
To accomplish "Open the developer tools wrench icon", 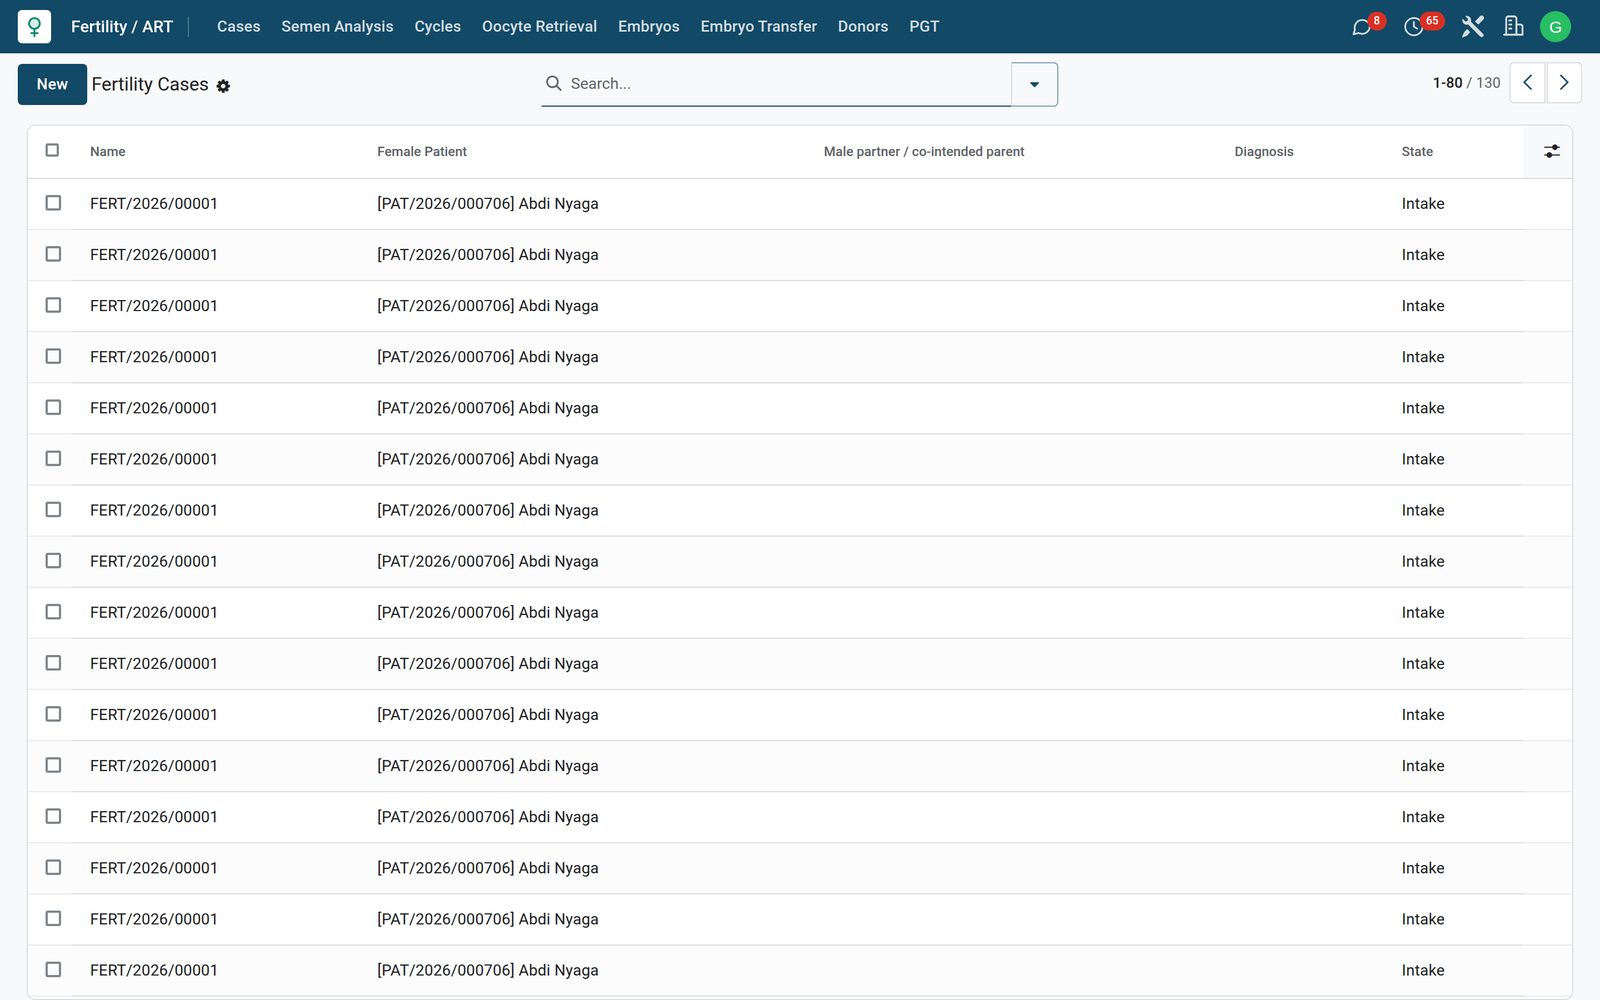I will click(1472, 27).
